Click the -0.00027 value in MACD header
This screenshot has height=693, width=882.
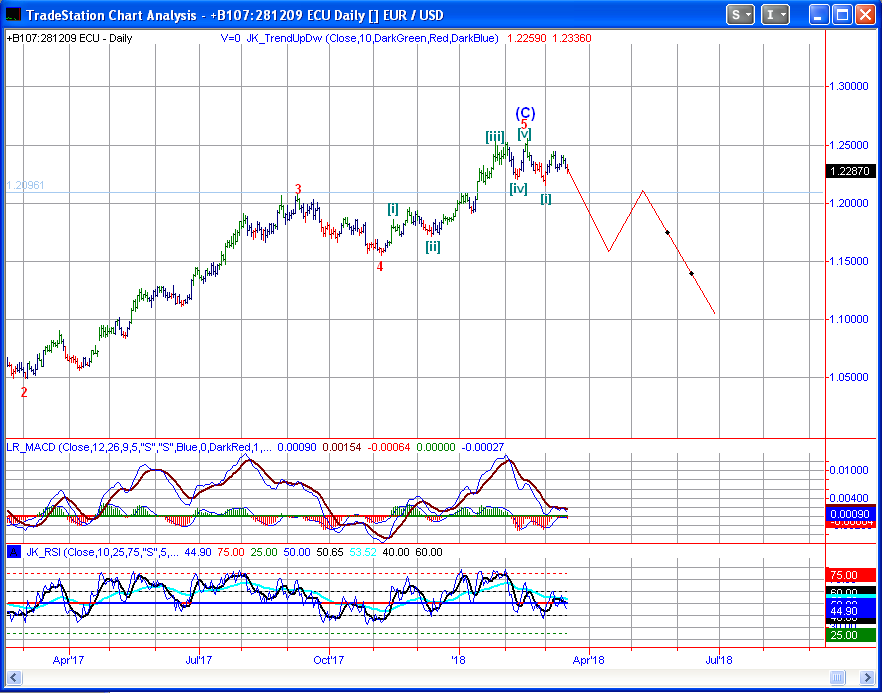(x=481, y=447)
